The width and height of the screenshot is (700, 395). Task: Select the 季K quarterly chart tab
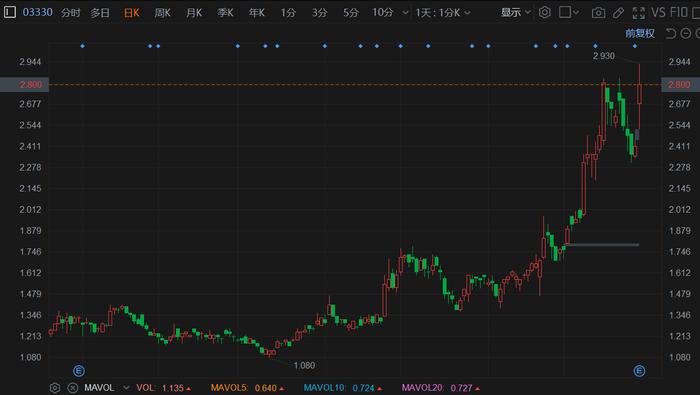(225, 13)
